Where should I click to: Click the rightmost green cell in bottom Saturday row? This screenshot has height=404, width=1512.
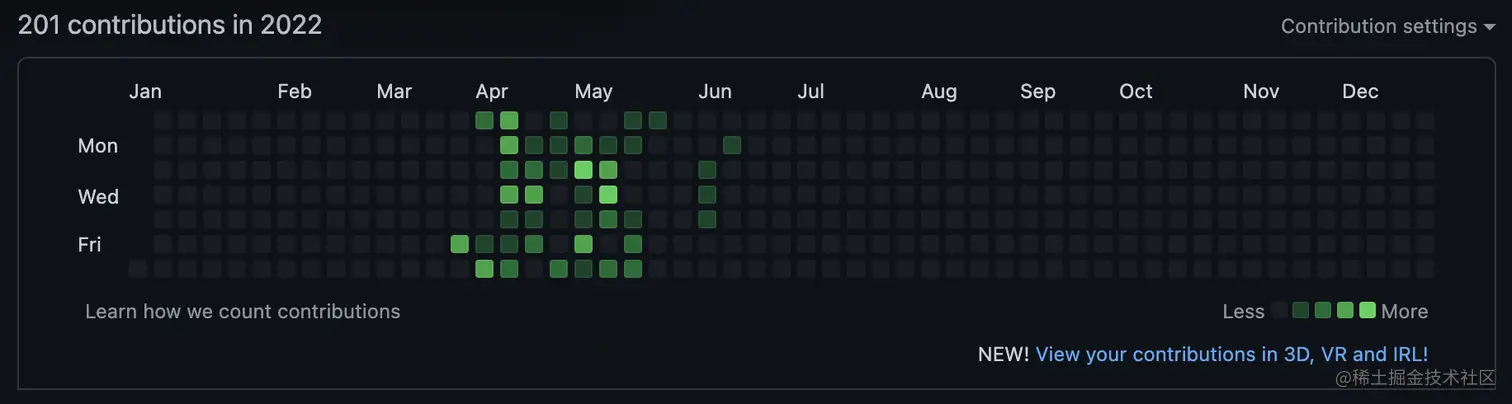[x=633, y=268]
